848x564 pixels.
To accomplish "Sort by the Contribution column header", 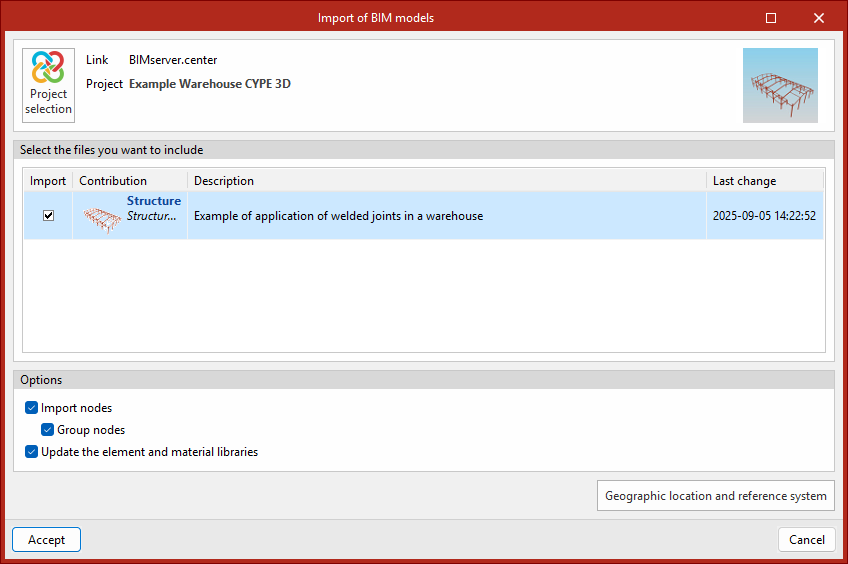I will coord(113,181).
